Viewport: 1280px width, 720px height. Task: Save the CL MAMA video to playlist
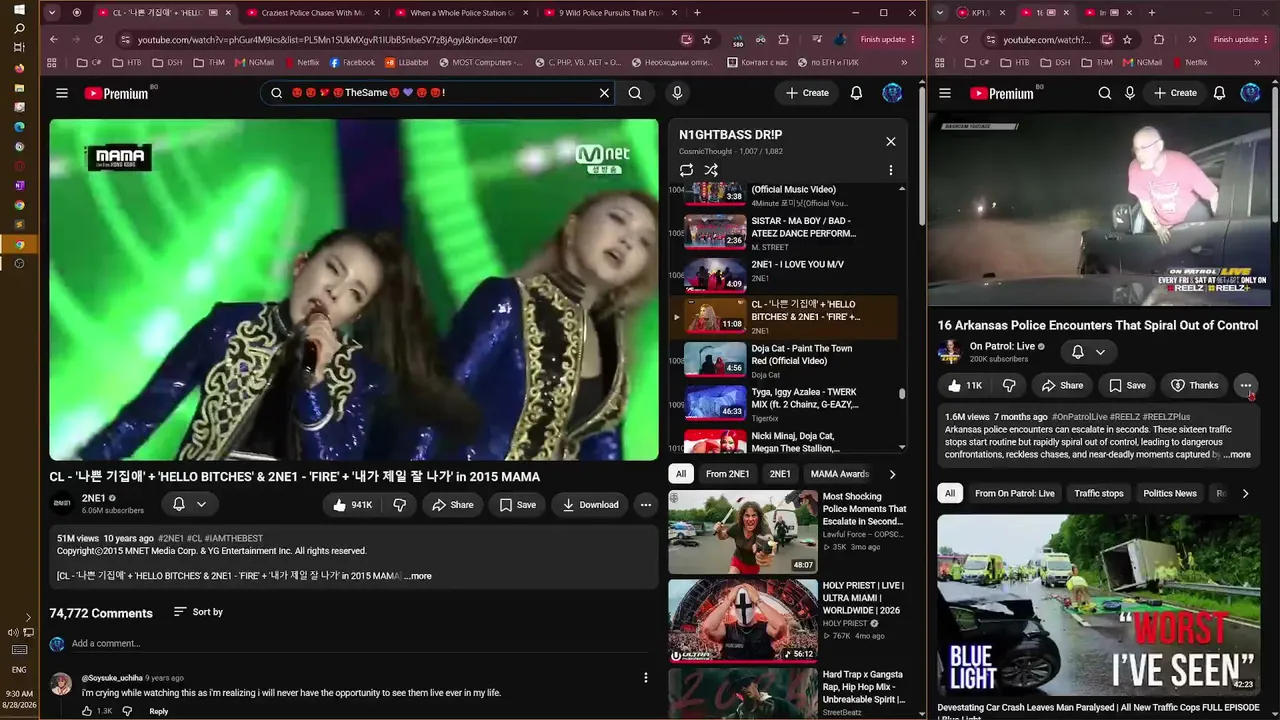[517, 505]
